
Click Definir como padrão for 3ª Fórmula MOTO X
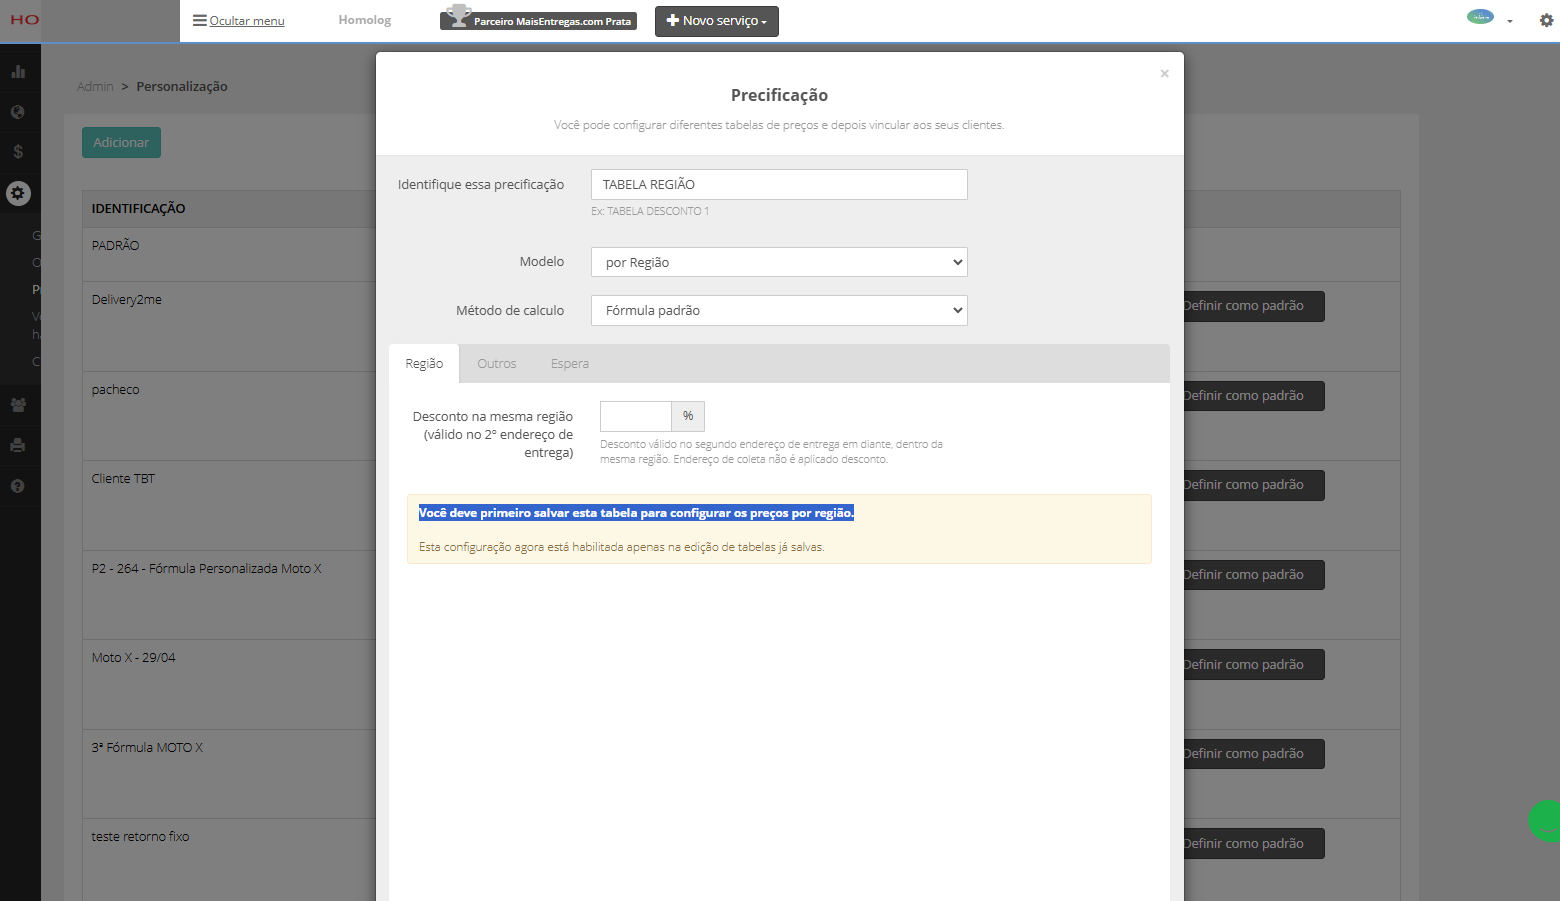click(1253, 754)
